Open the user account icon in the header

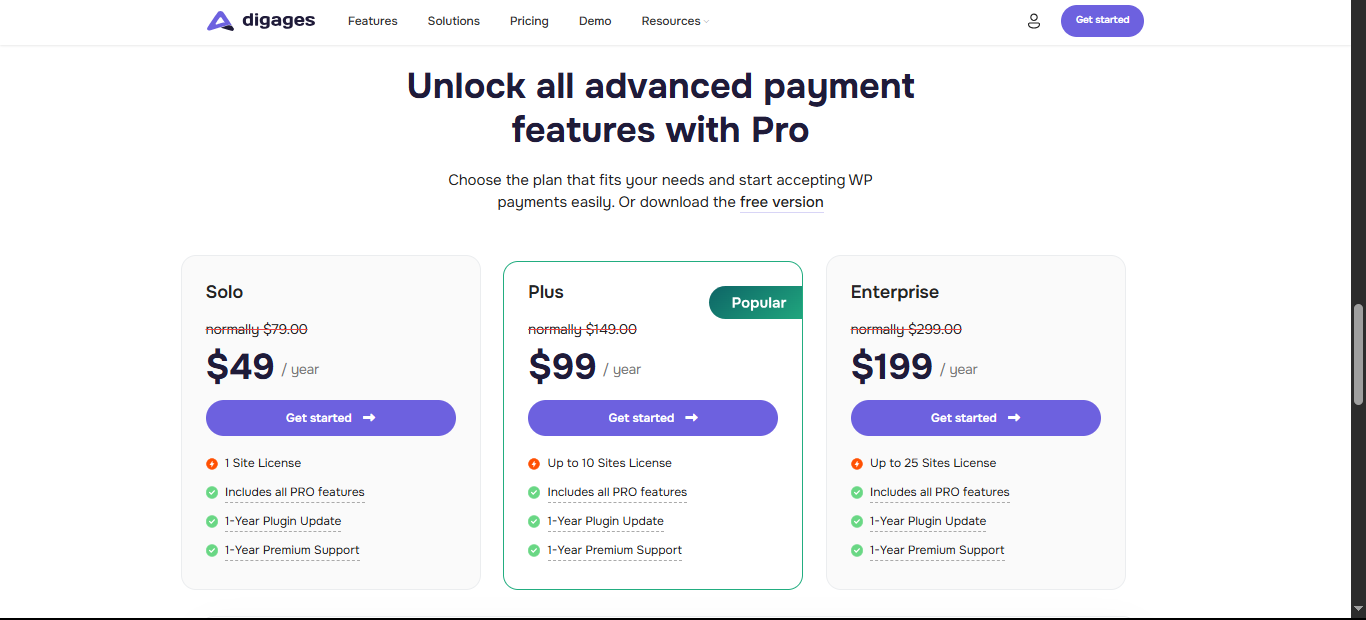(1034, 20)
